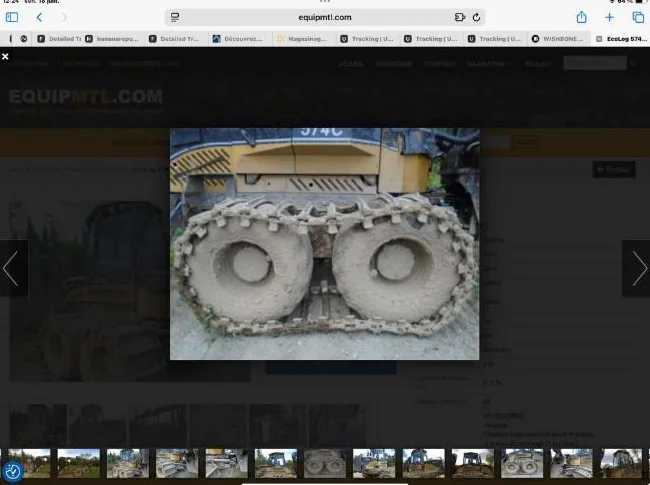Close the image lightbox with the X

(5, 56)
